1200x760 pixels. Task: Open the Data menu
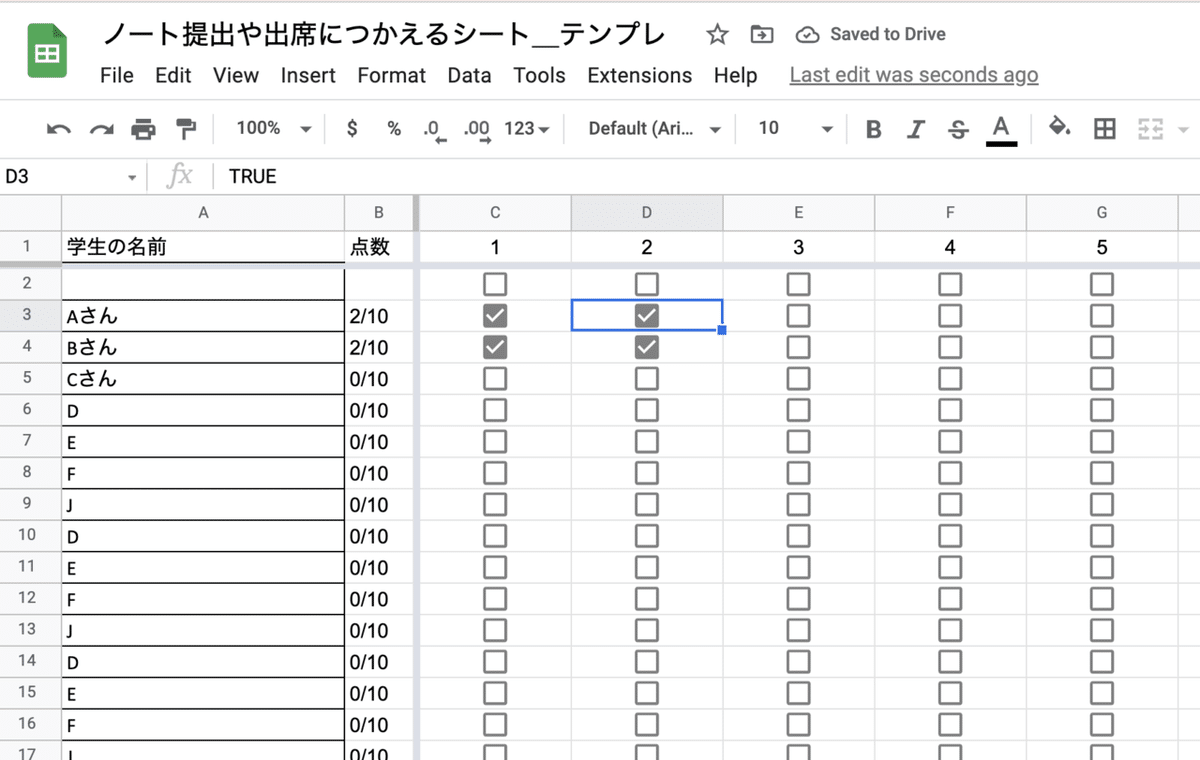pos(469,75)
